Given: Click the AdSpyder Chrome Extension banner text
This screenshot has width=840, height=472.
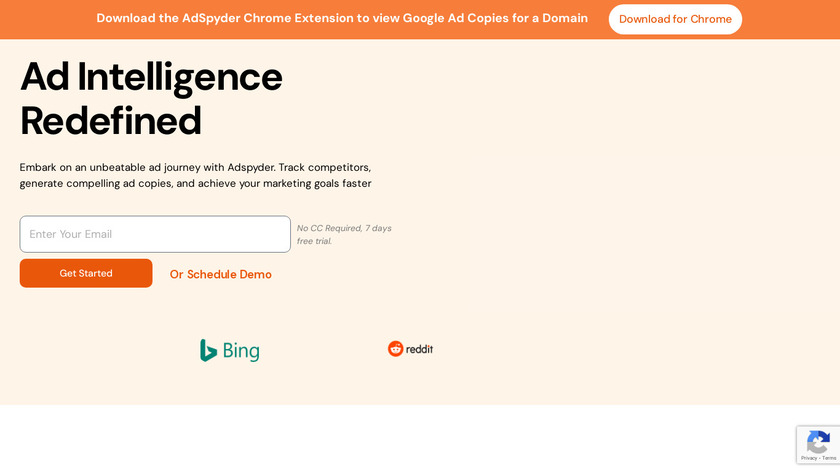Looking at the screenshot, I should tap(342, 18).
